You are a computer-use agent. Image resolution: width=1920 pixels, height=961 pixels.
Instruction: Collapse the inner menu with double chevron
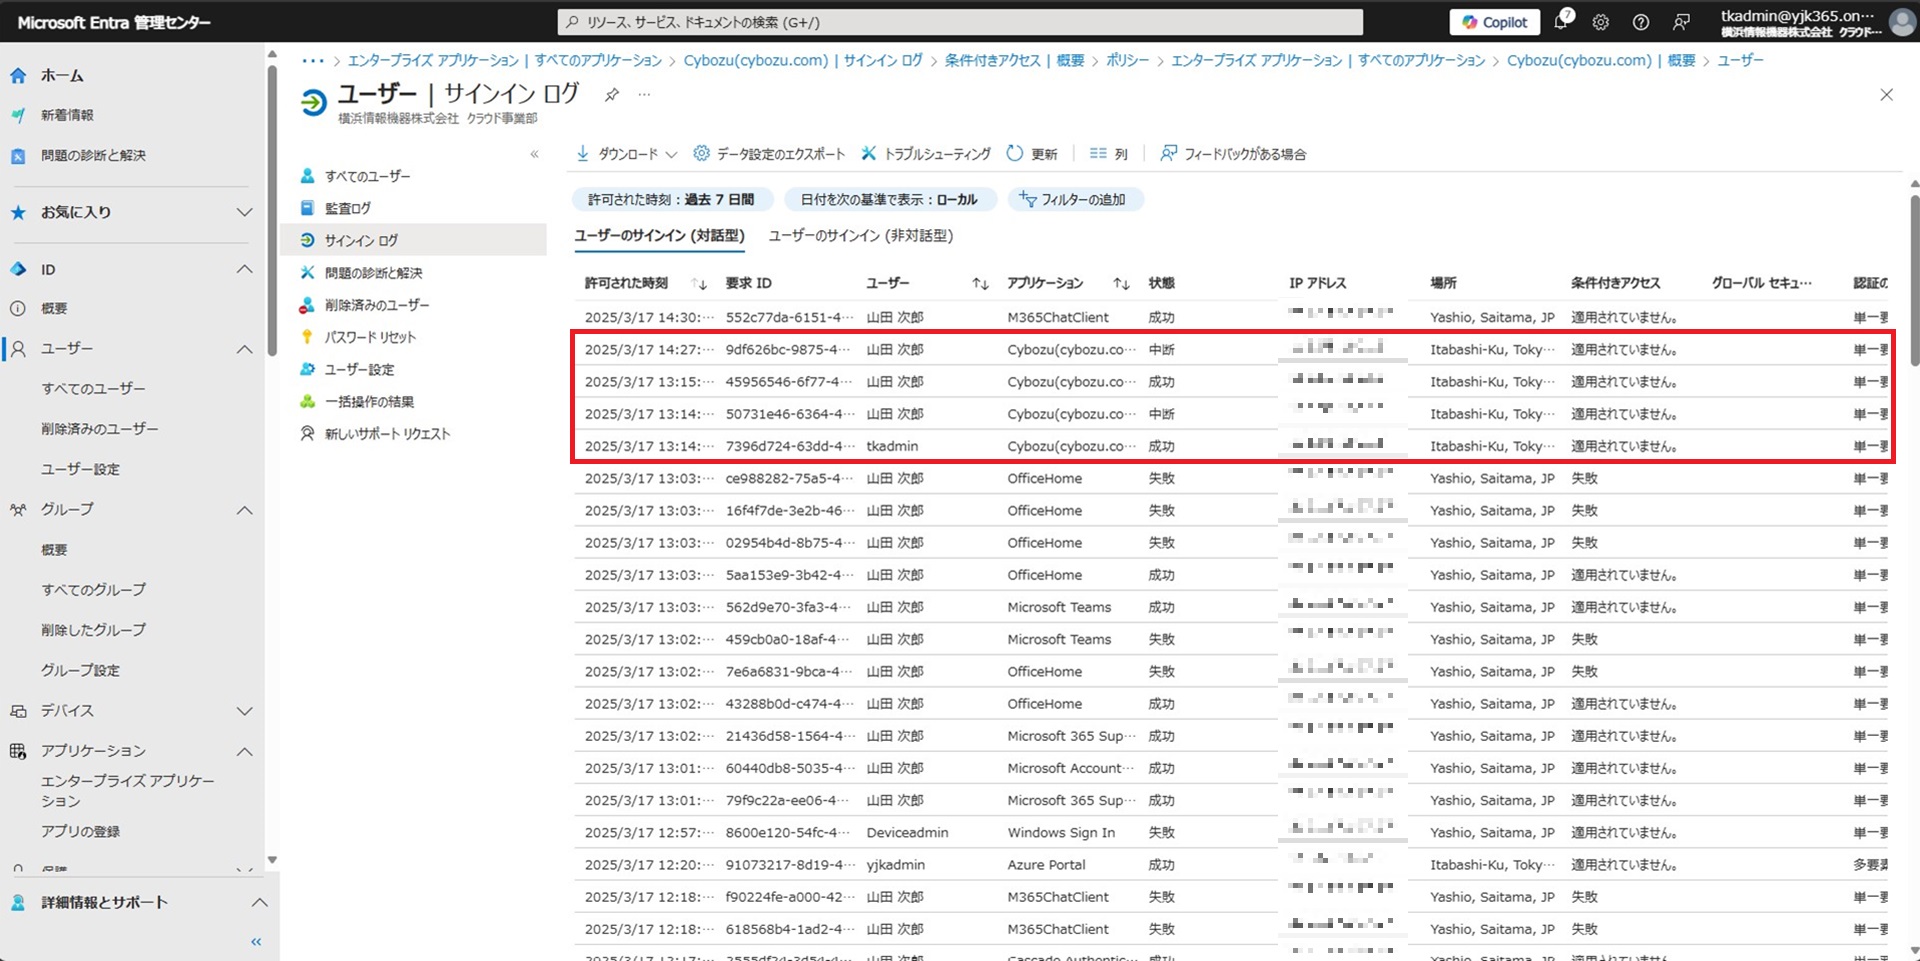[534, 154]
